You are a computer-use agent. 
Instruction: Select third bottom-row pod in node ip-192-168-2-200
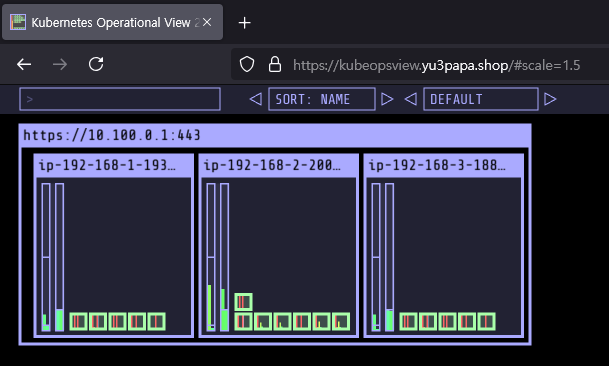282,322
